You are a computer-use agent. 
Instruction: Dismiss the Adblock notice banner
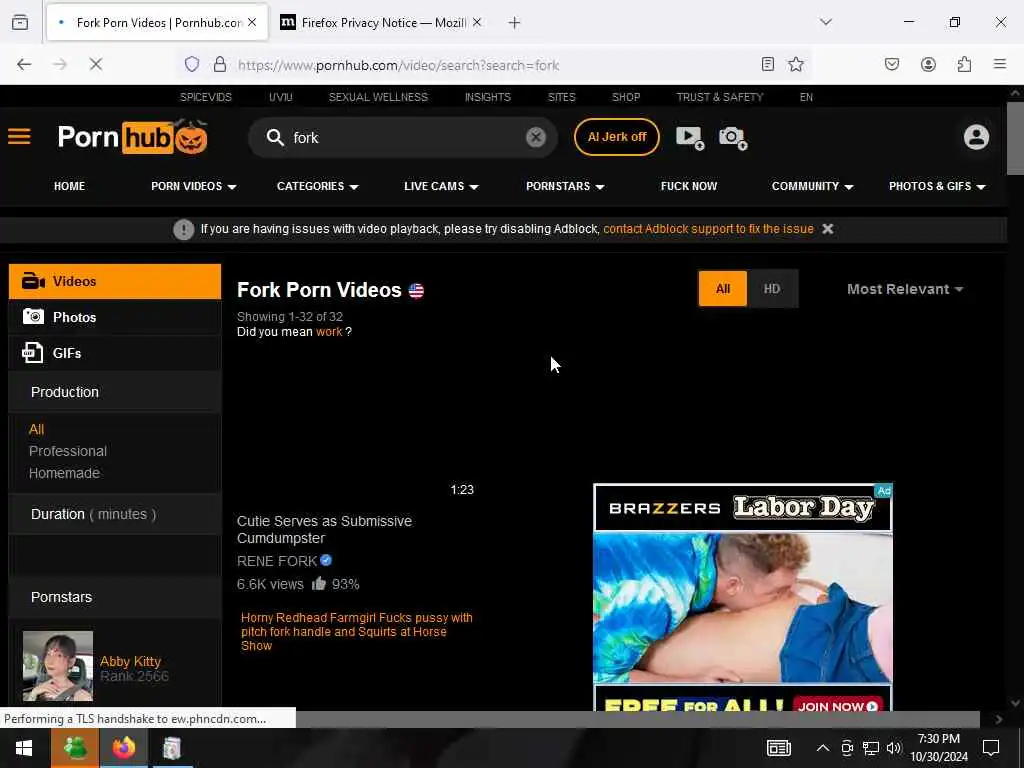click(x=827, y=229)
